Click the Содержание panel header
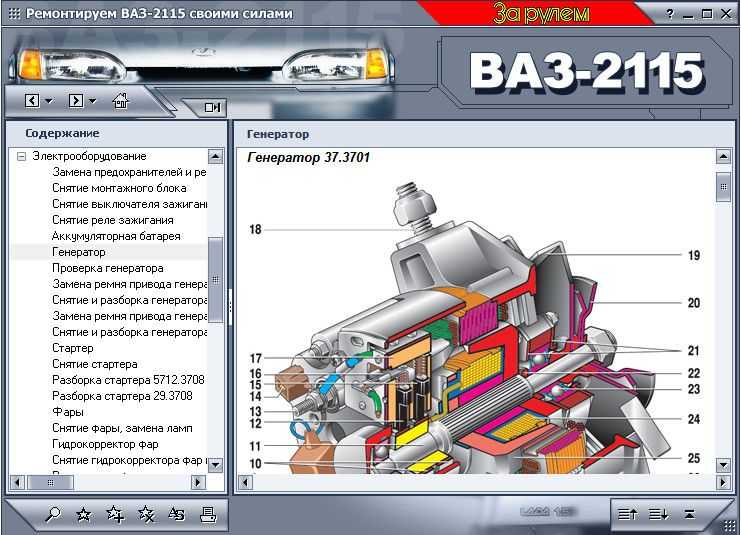 pyautogui.click(x=62, y=133)
